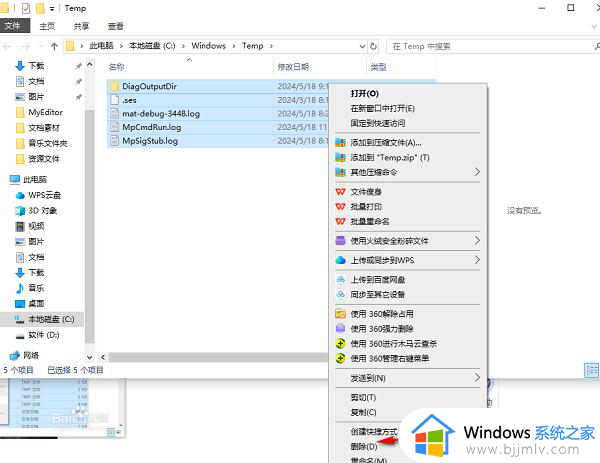The image size is (600, 463).
Task: Open 桌面 in navigation pane
Action: pyautogui.click(x=36, y=303)
